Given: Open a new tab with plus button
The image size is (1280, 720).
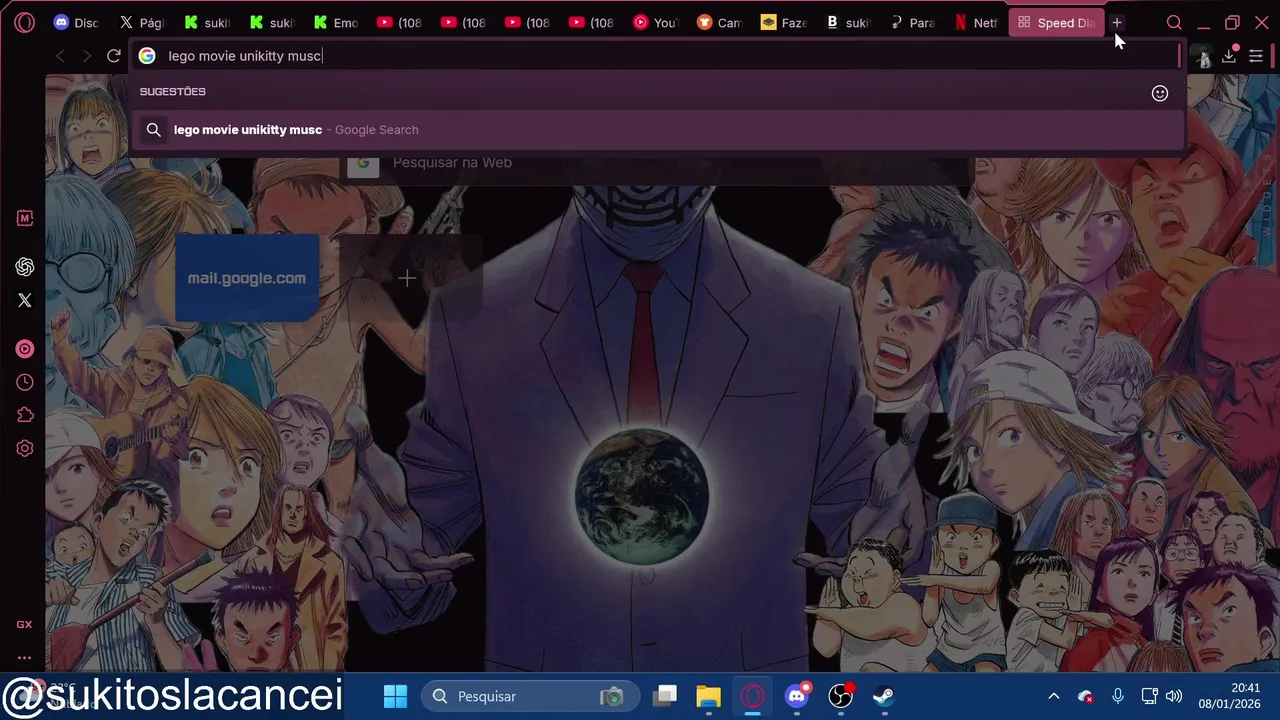Looking at the screenshot, I should pyautogui.click(x=1117, y=22).
